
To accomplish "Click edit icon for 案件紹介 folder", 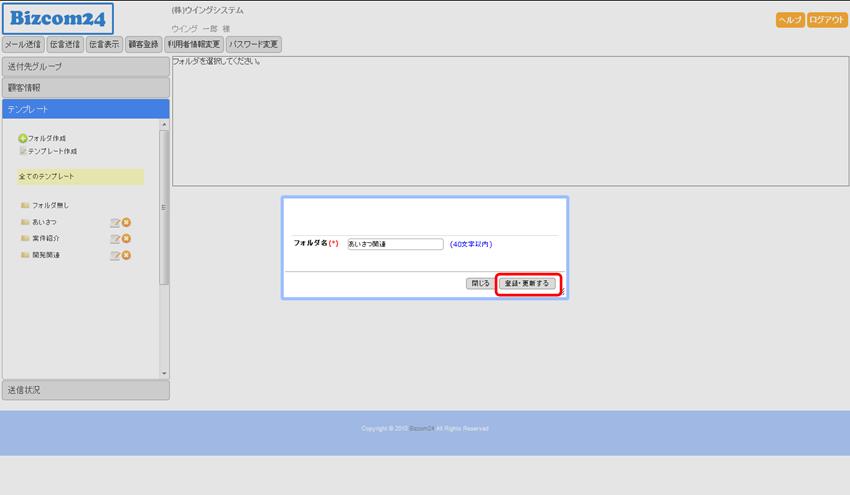I will 115,239.
